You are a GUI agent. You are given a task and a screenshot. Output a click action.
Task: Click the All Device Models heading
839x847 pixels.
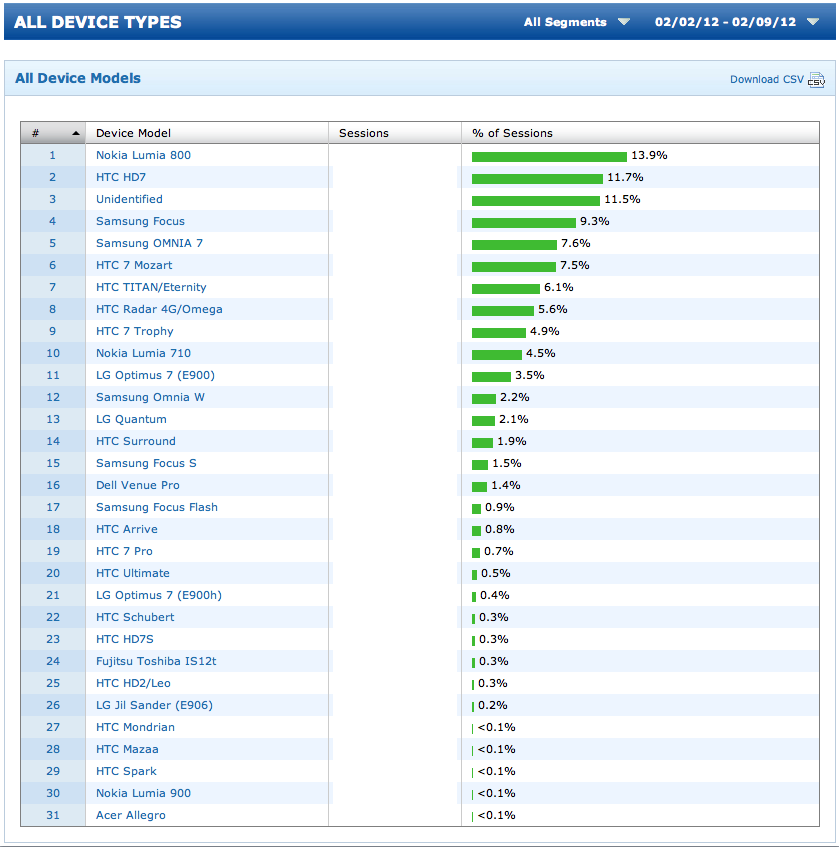point(78,78)
